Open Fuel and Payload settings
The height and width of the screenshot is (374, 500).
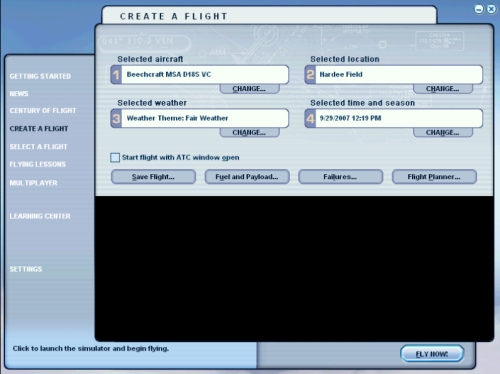pos(247,177)
